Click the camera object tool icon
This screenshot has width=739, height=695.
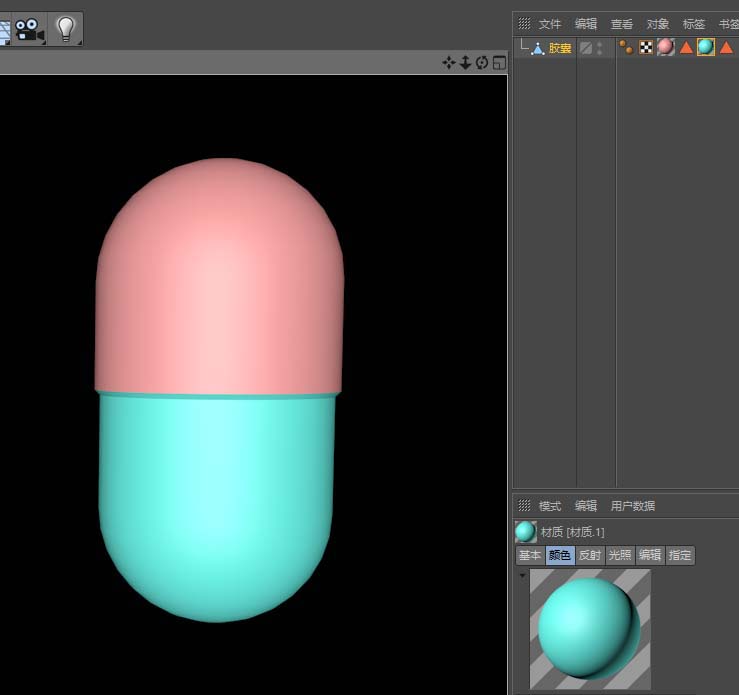click(29, 29)
